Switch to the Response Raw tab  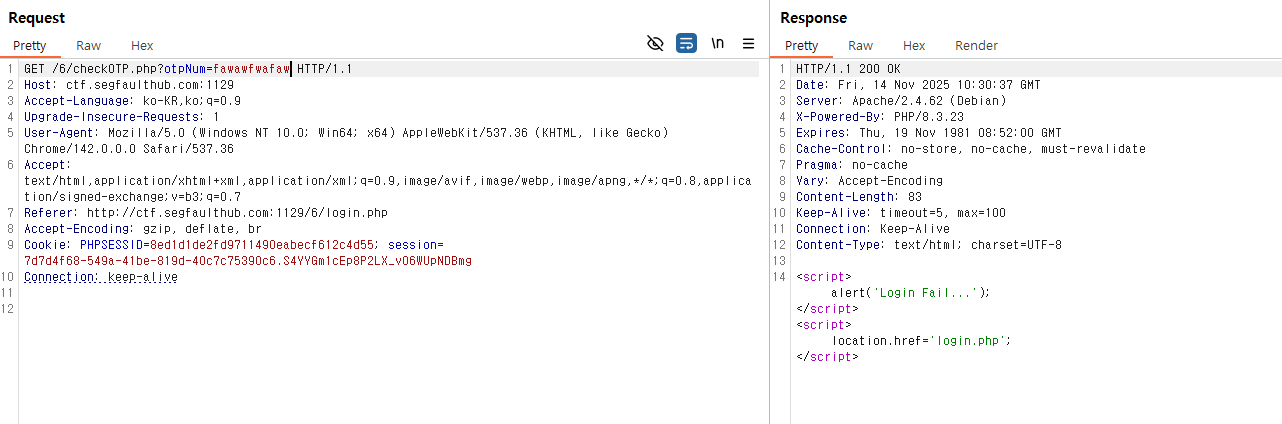860,45
